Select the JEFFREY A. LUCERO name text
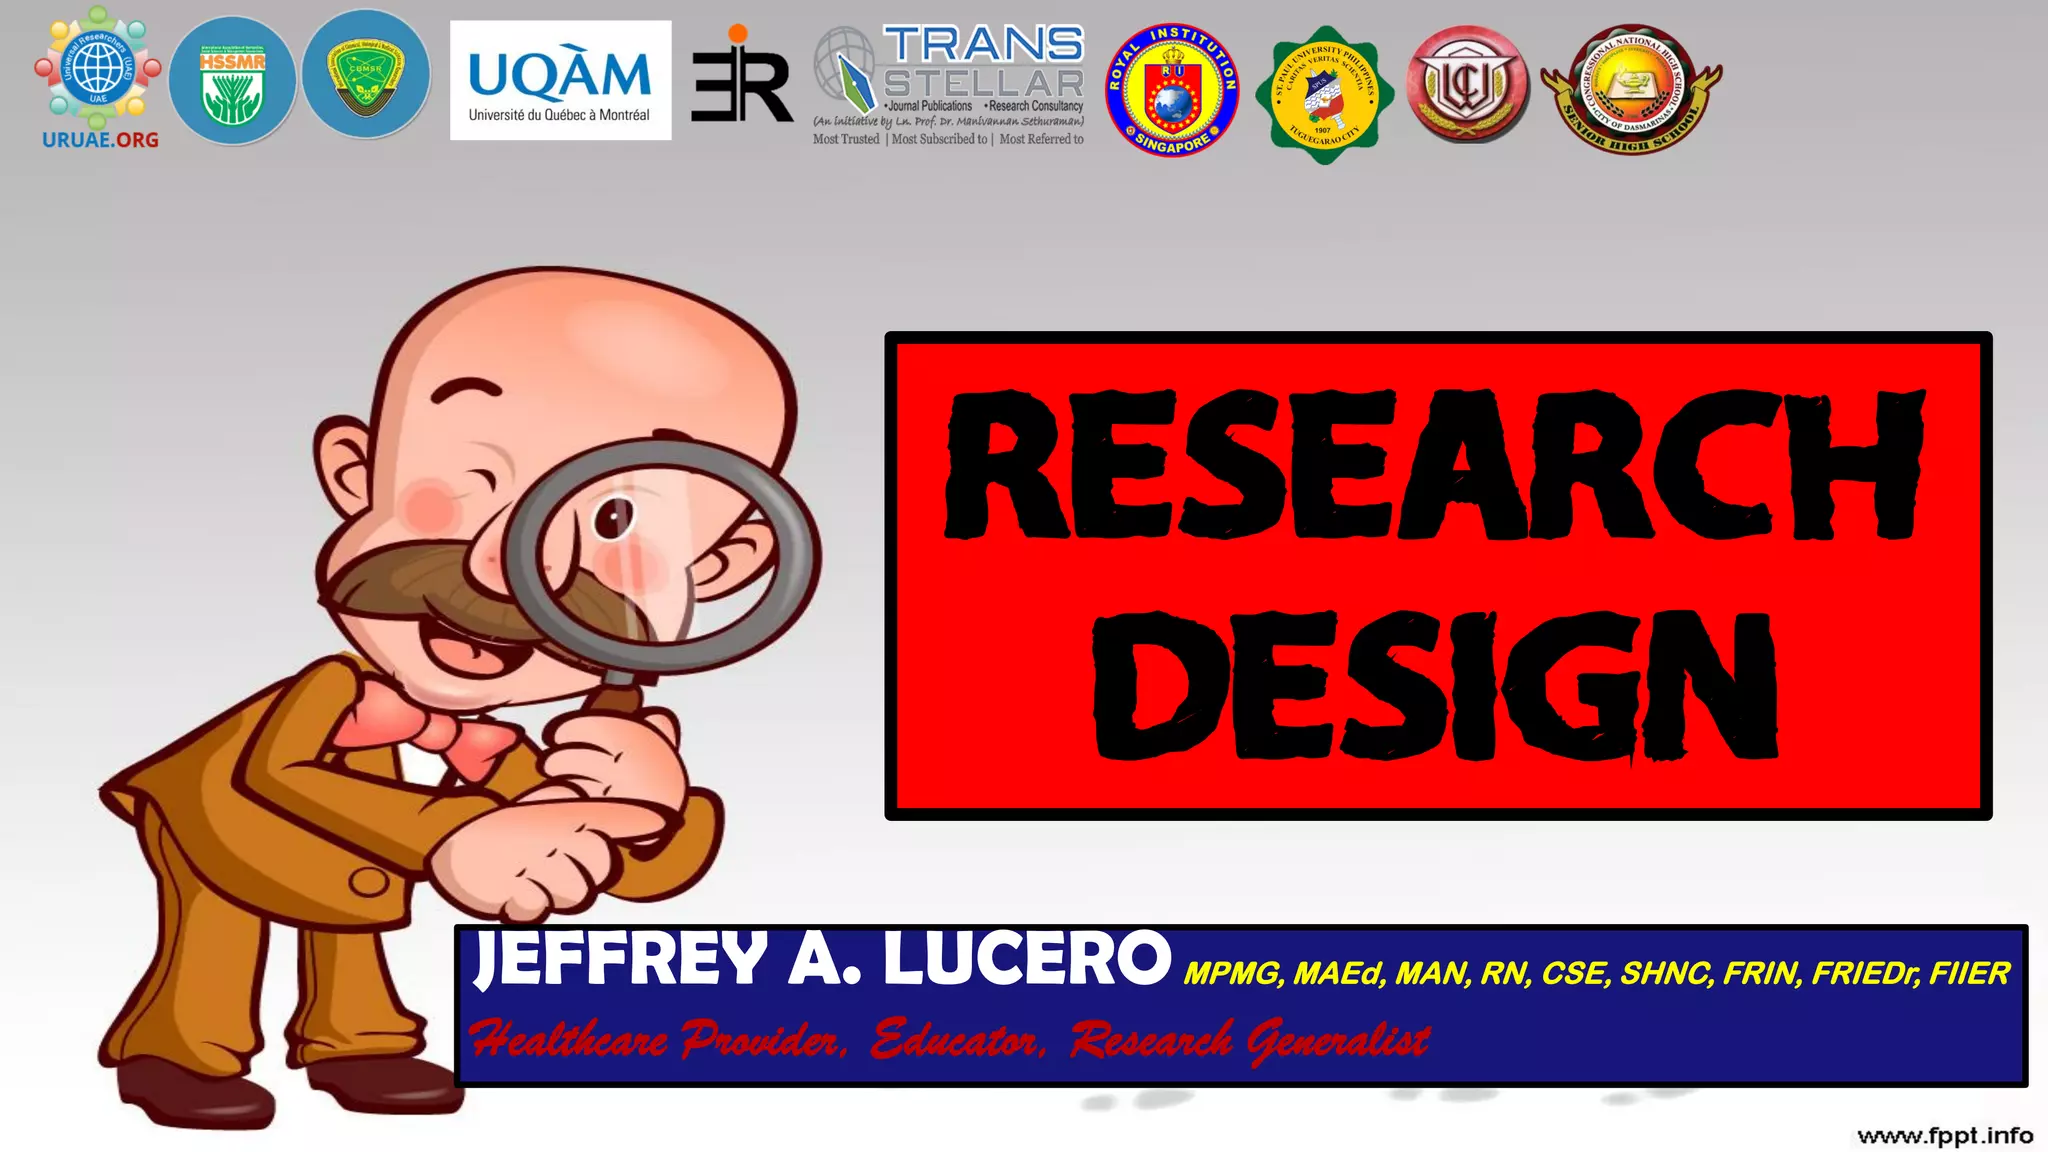 tap(820, 959)
